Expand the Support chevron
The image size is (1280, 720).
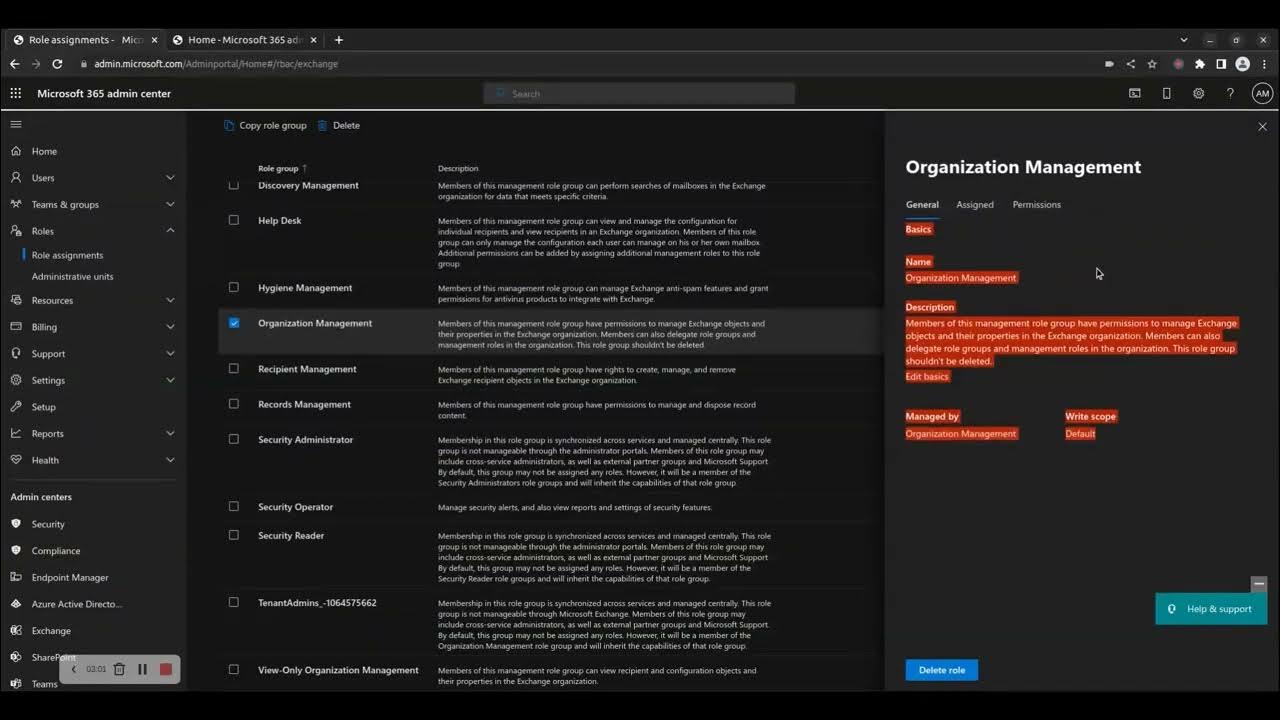[x=170, y=353]
